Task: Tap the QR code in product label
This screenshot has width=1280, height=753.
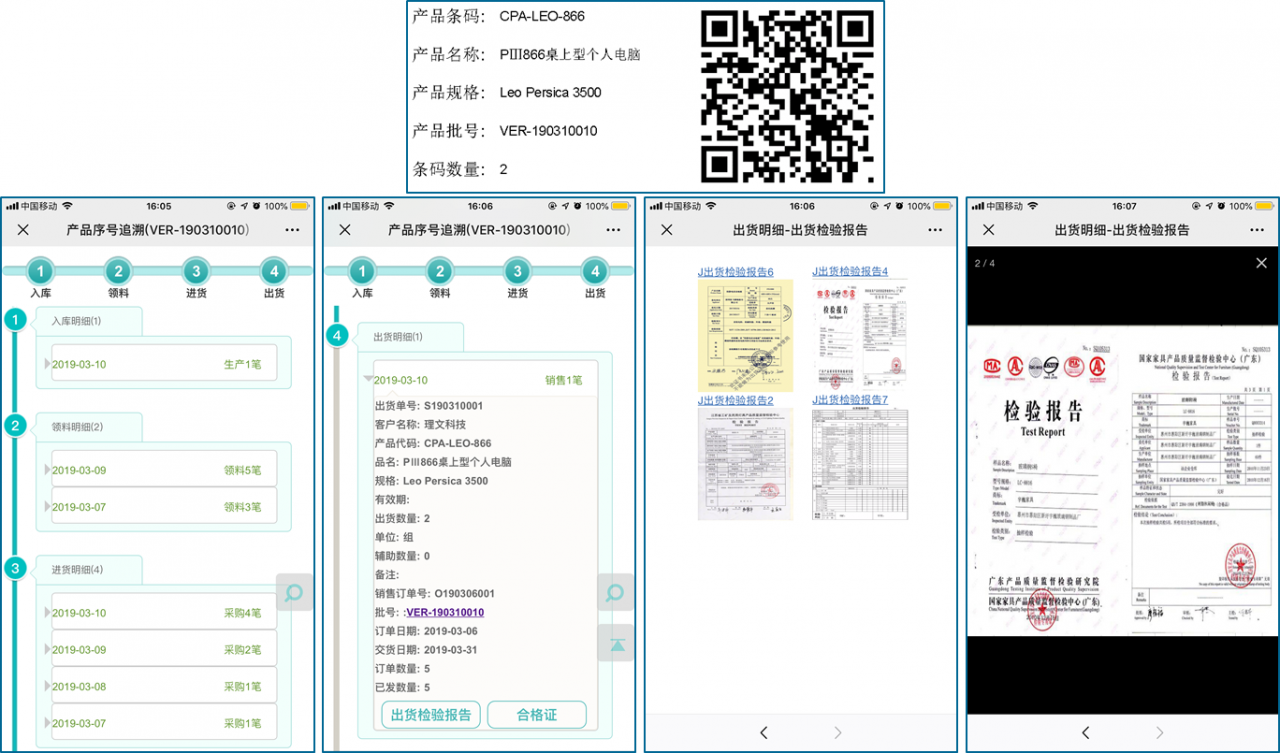Action: (x=786, y=96)
